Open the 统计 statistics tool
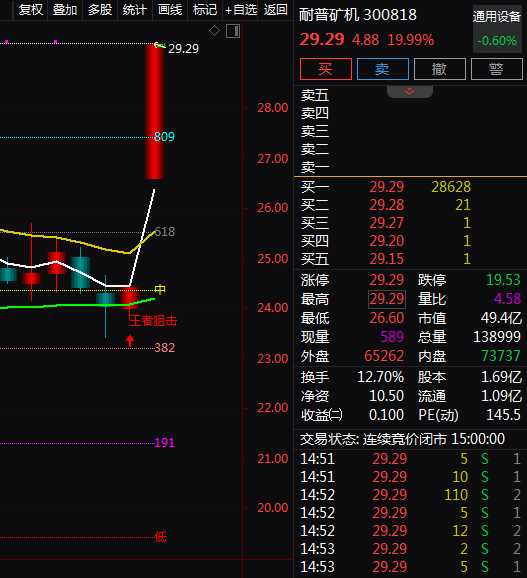 (x=135, y=10)
